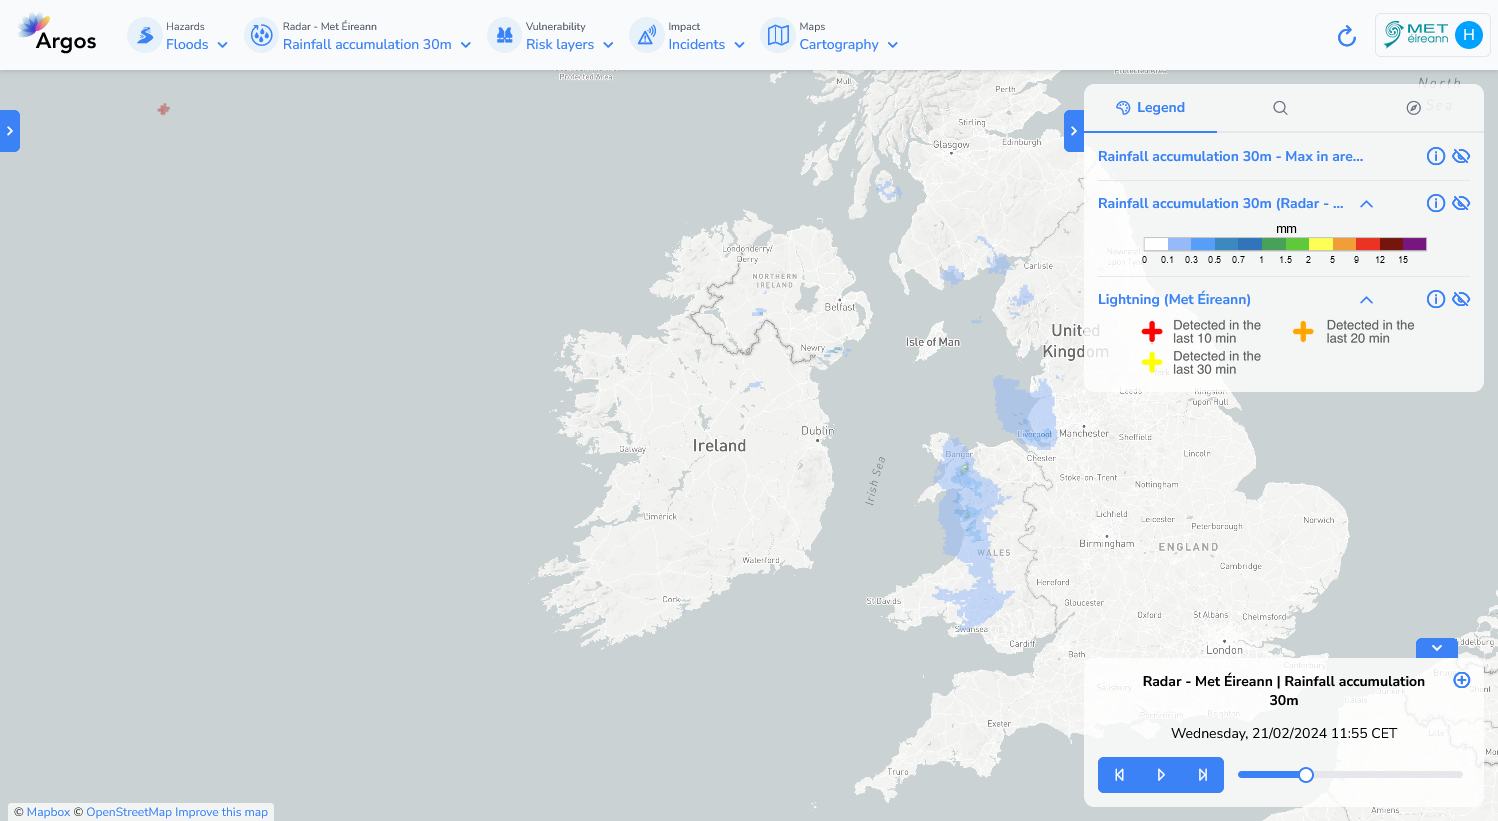Click the plus icon in the radar player
Screen dimensions: 1498x821
tap(1462, 680)
